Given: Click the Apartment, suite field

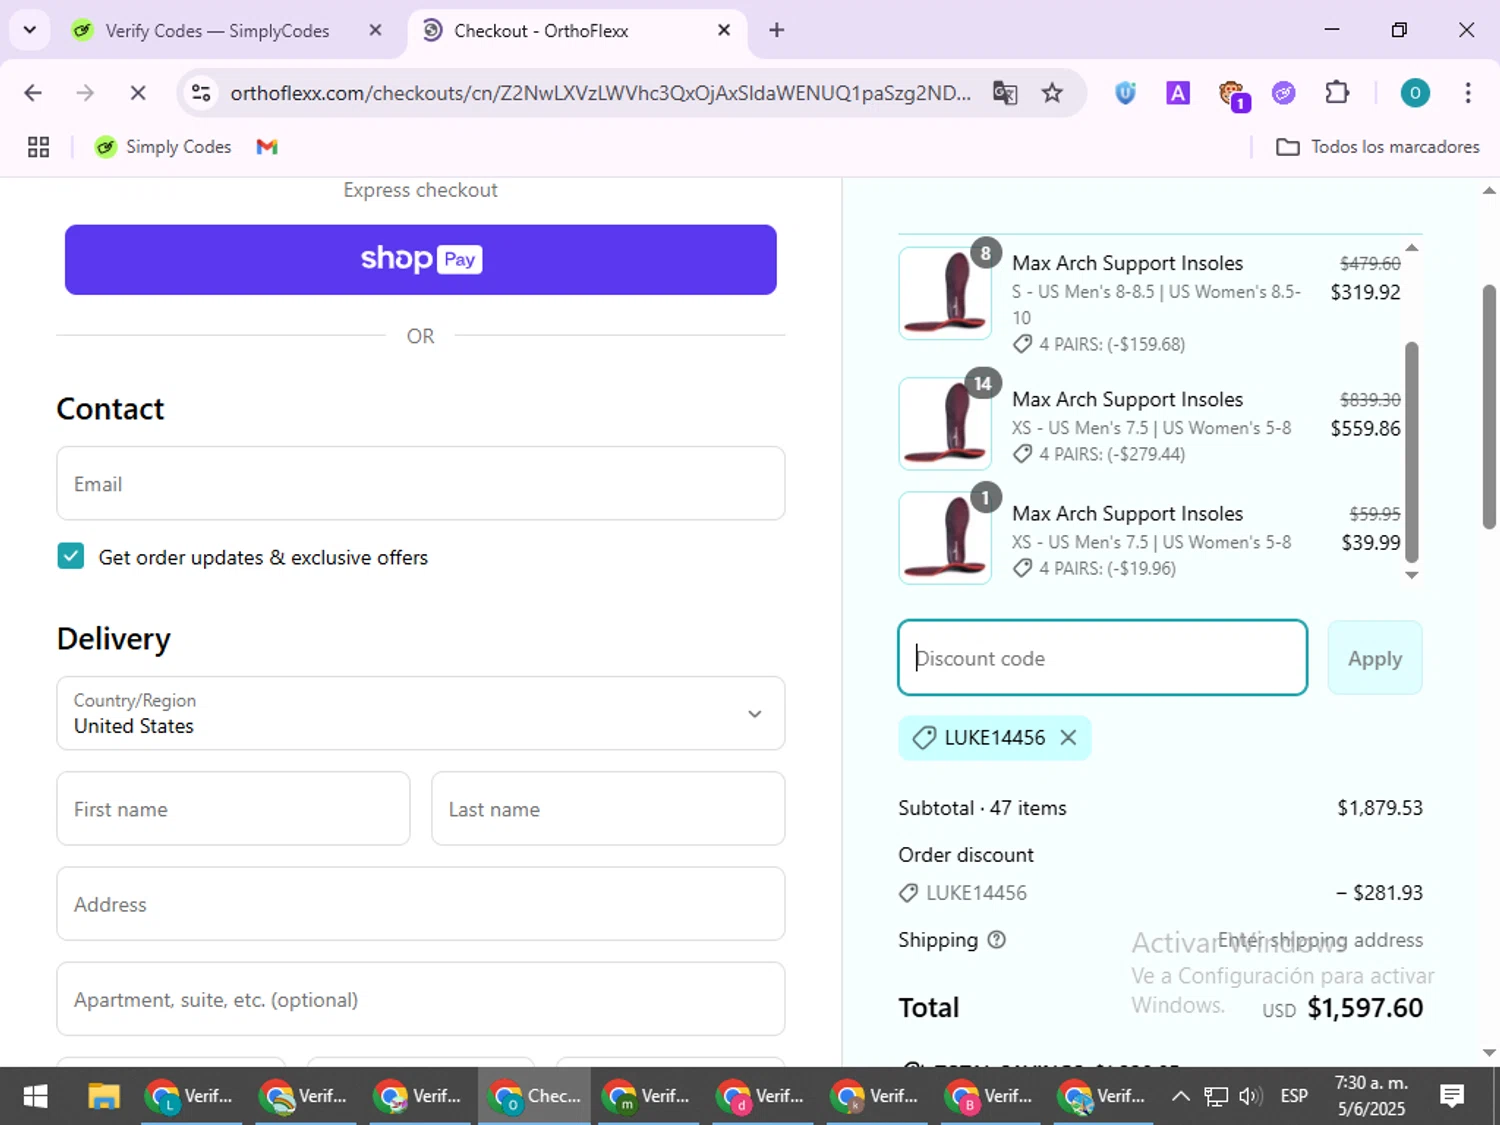Looking at the screenshot, I should click(x=421, y=999).
